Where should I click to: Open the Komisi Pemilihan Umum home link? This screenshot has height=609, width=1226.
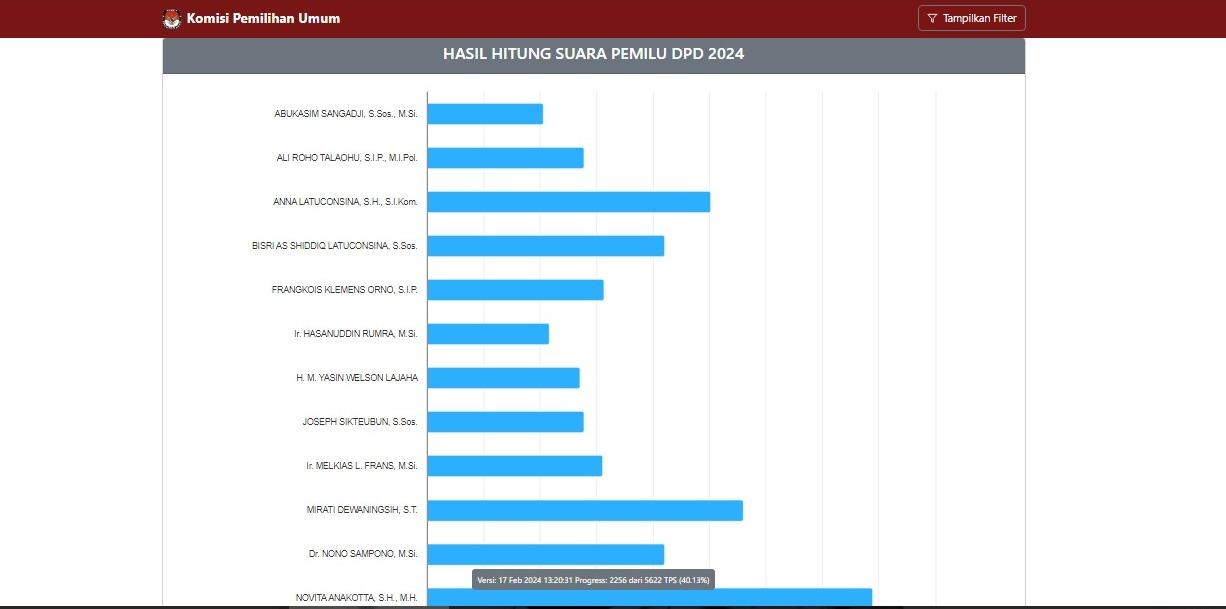tap(263, 18)
